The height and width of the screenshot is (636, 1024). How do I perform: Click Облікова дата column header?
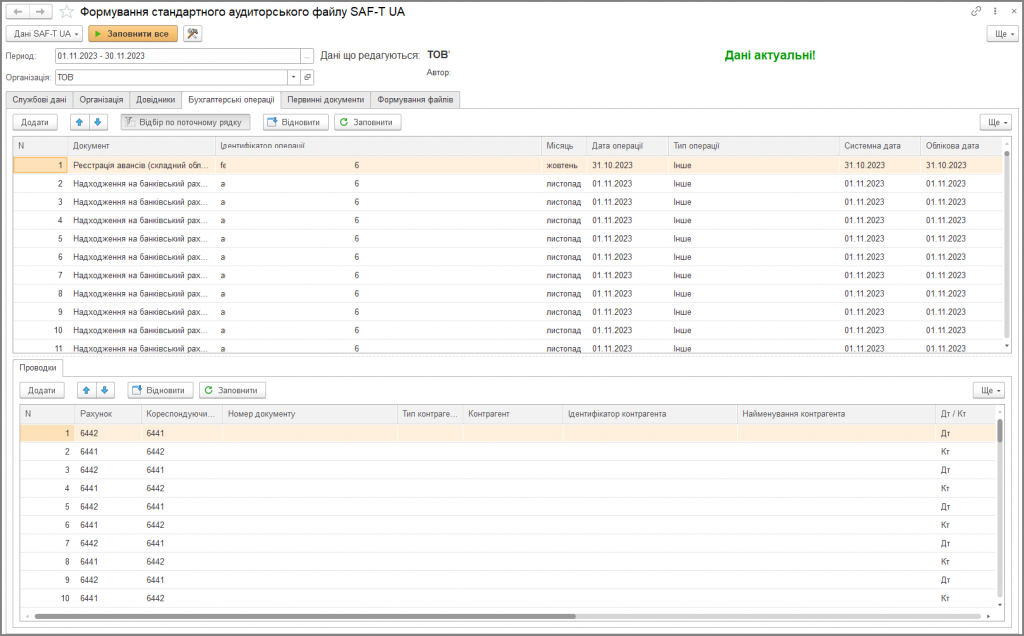pos(961,146)
